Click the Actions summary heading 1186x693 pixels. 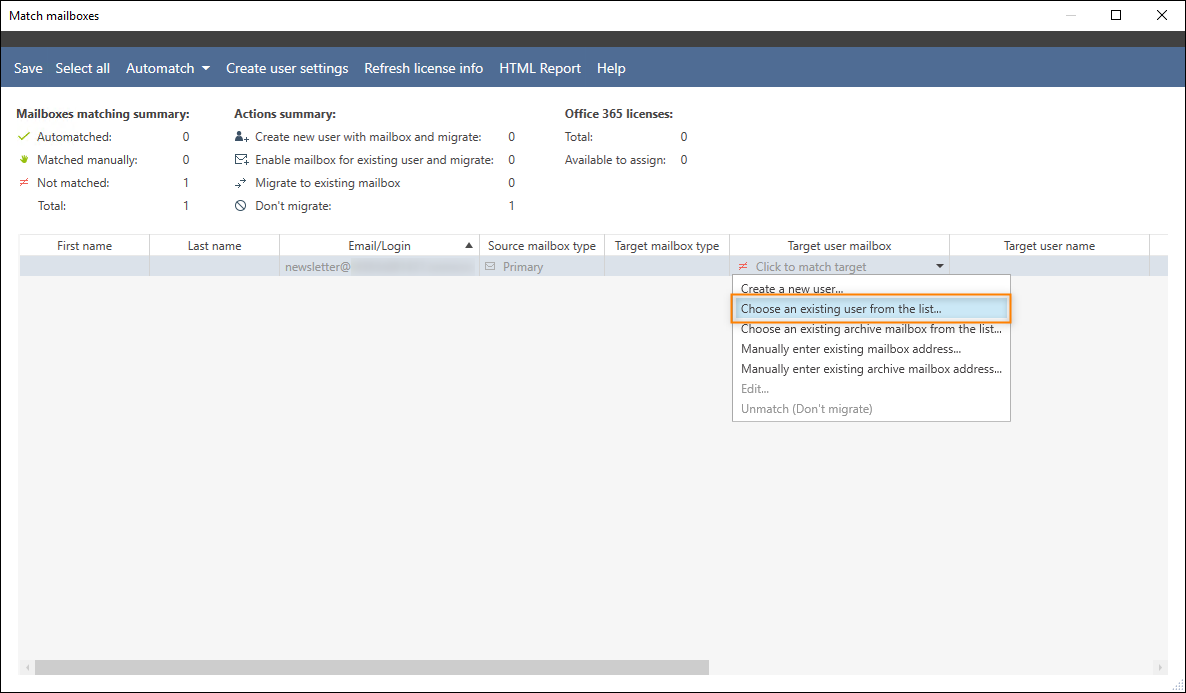(285, 113)
